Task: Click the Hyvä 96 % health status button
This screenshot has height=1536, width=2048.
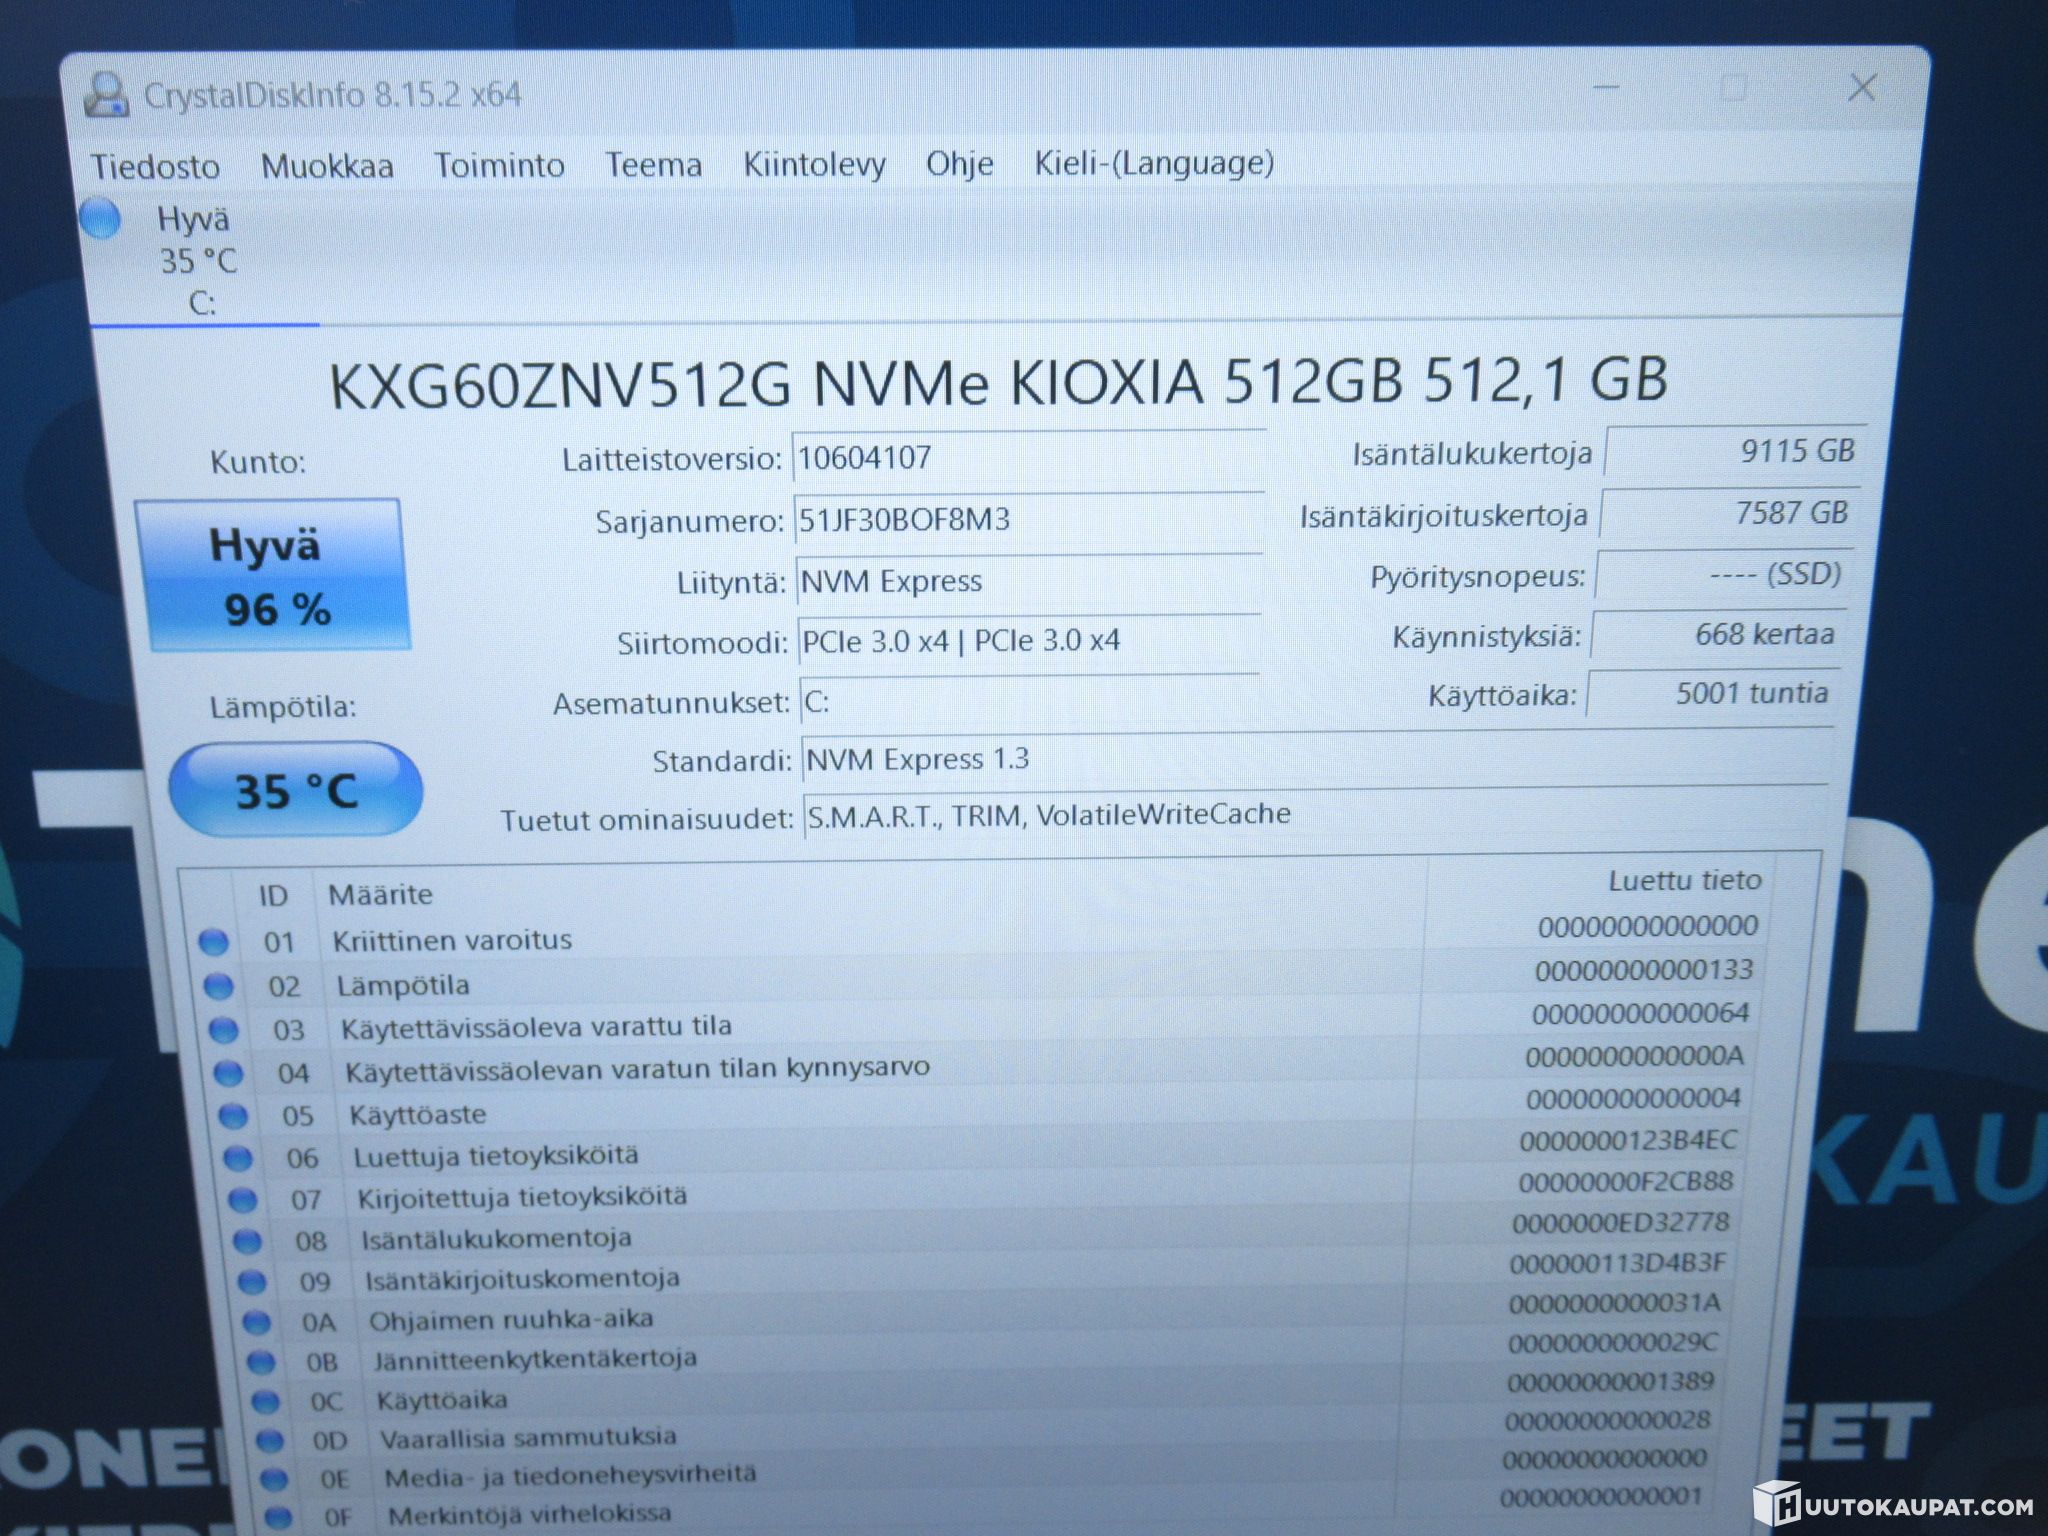Action: point(272,576)
